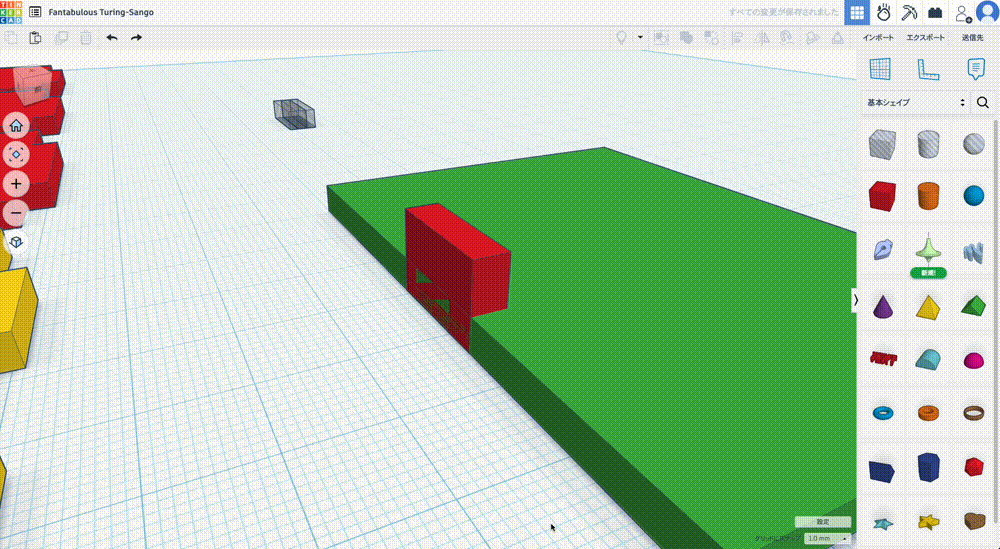The image size is (1000, 549).
Task: Zoom out using the minus button
Action: pyautogui.click(x=17, y=213)
